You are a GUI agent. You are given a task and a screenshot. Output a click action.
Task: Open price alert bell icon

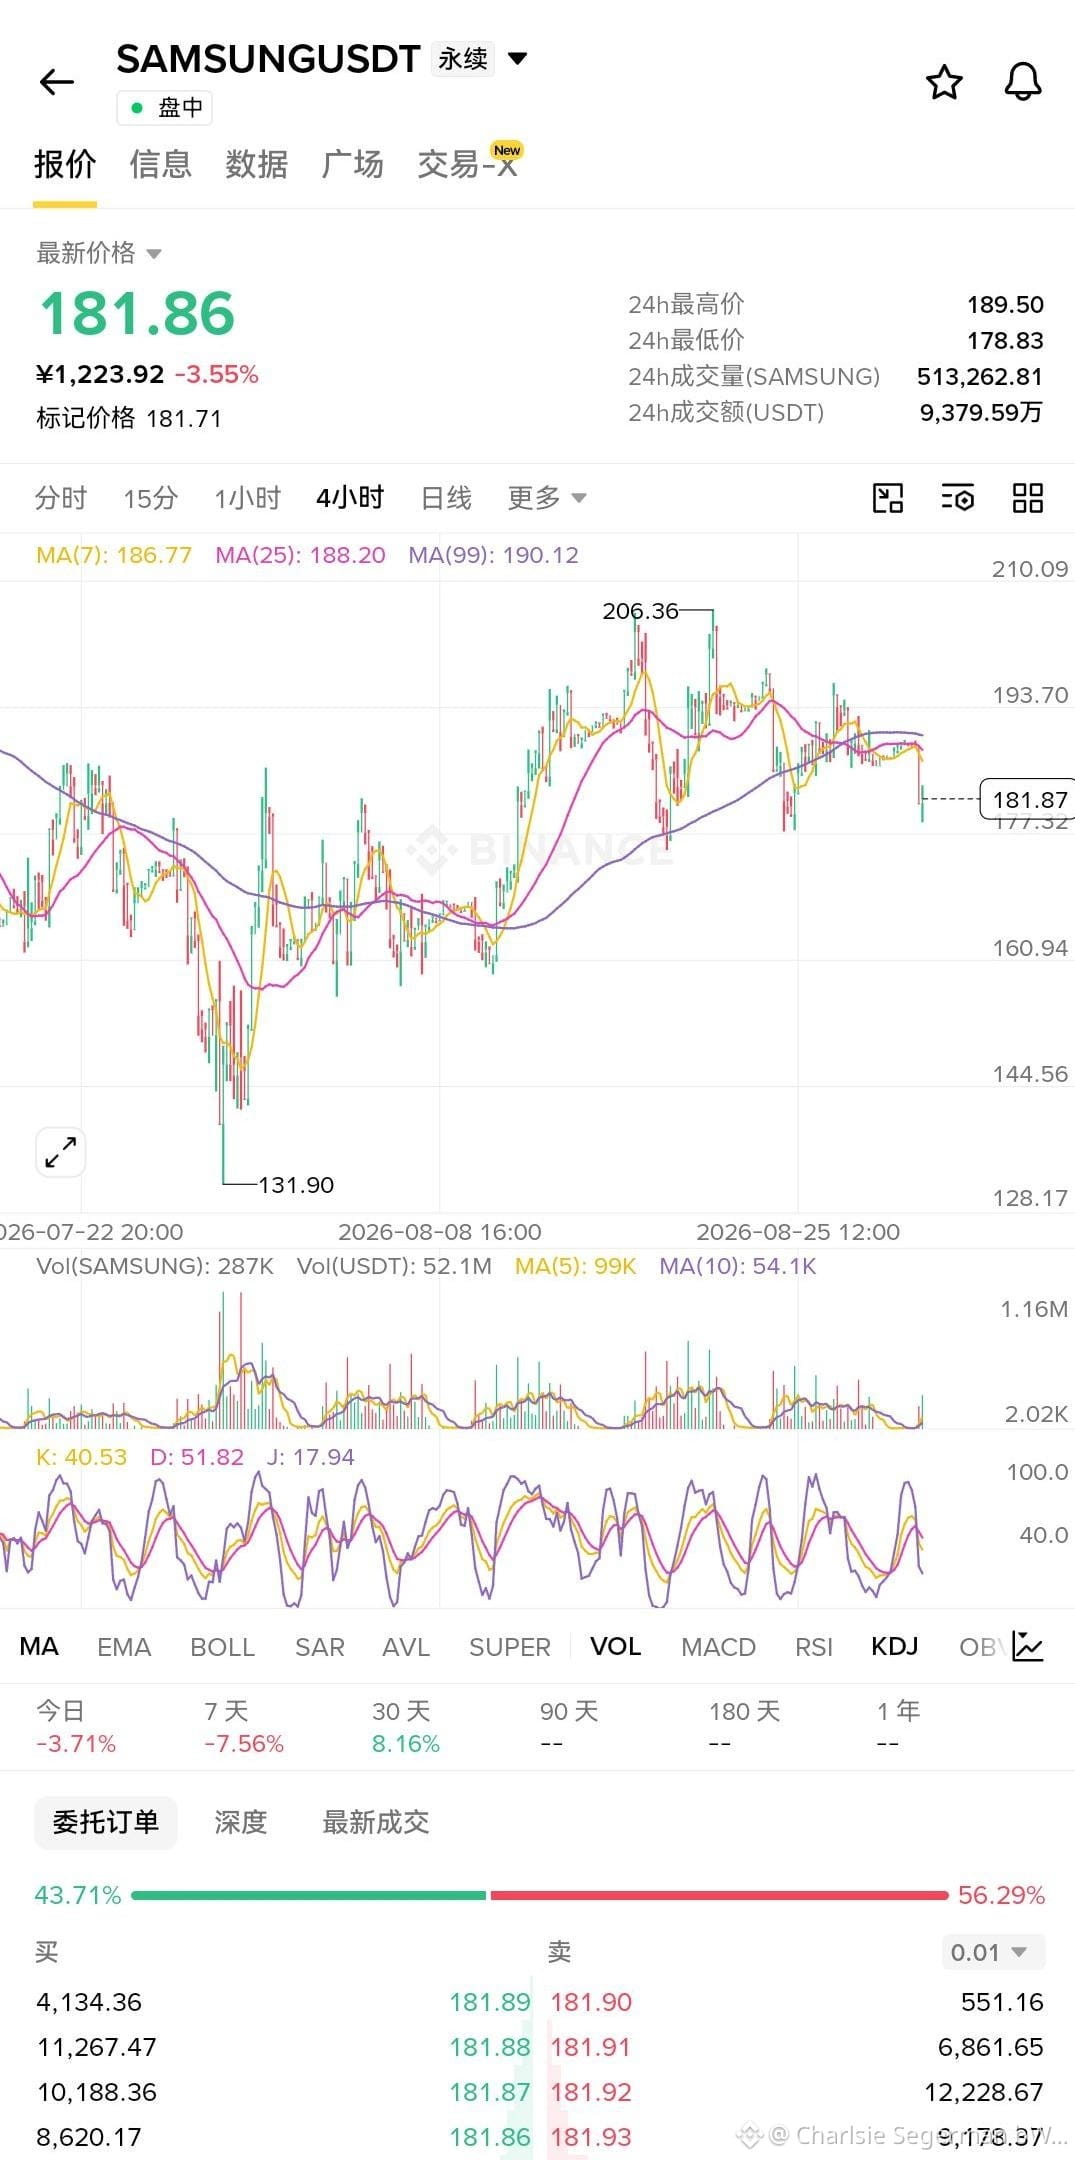pyautogui.click(x=1023, y=82)
